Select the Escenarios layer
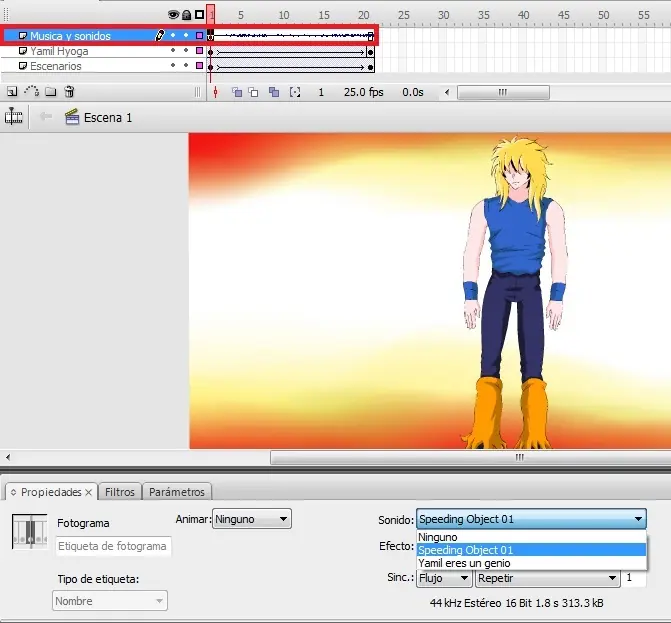This screenshot has height=623, width=671. (x=56, y=66)
